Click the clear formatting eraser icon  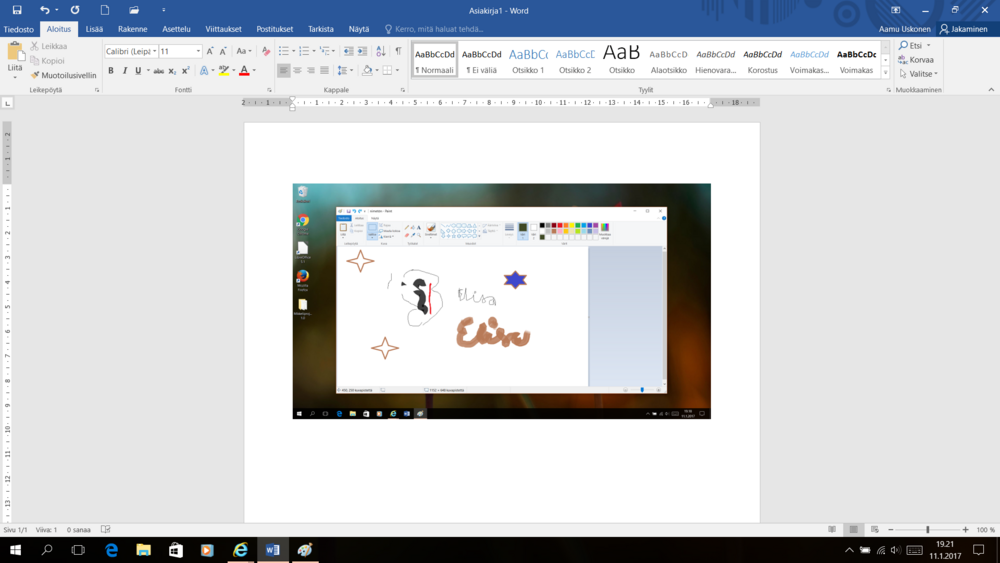(265, 51)
